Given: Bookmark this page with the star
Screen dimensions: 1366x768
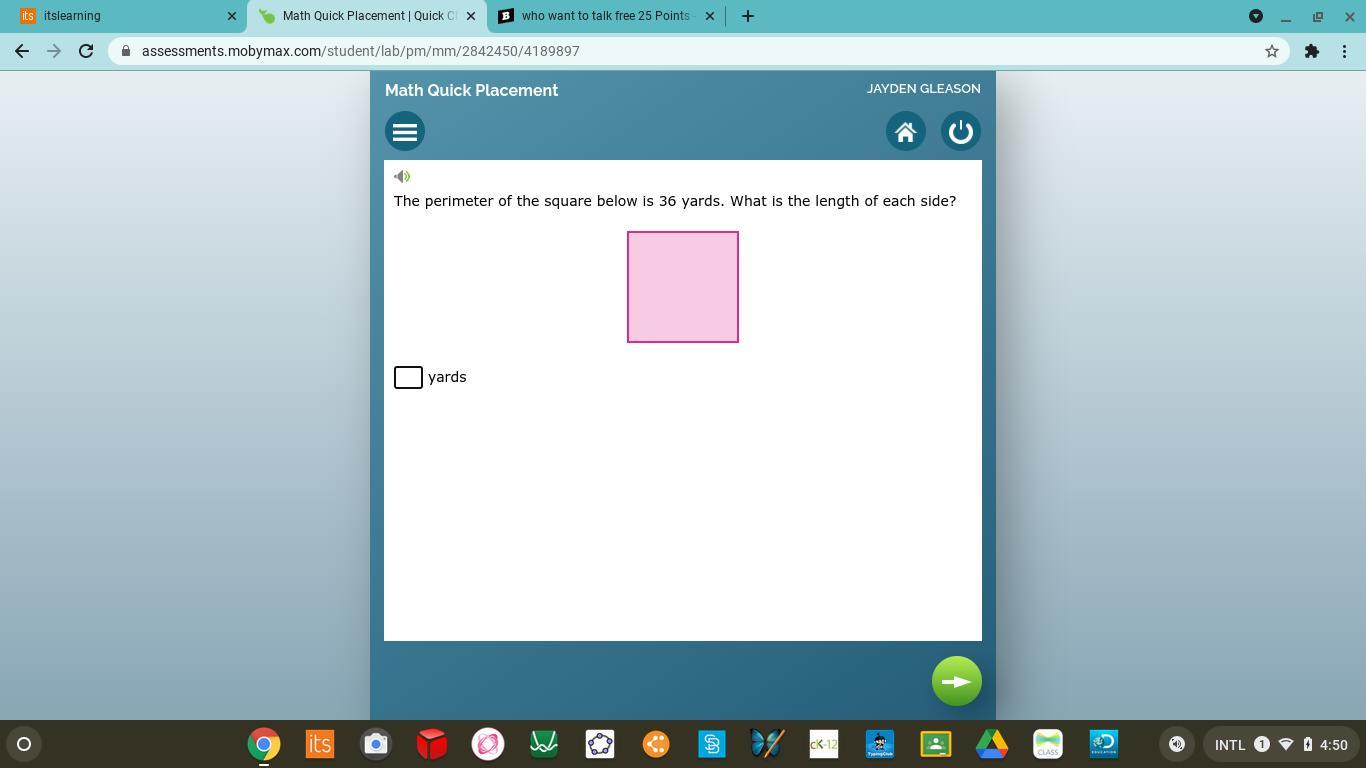Looking at the screenshot, I should [1272, 51].
